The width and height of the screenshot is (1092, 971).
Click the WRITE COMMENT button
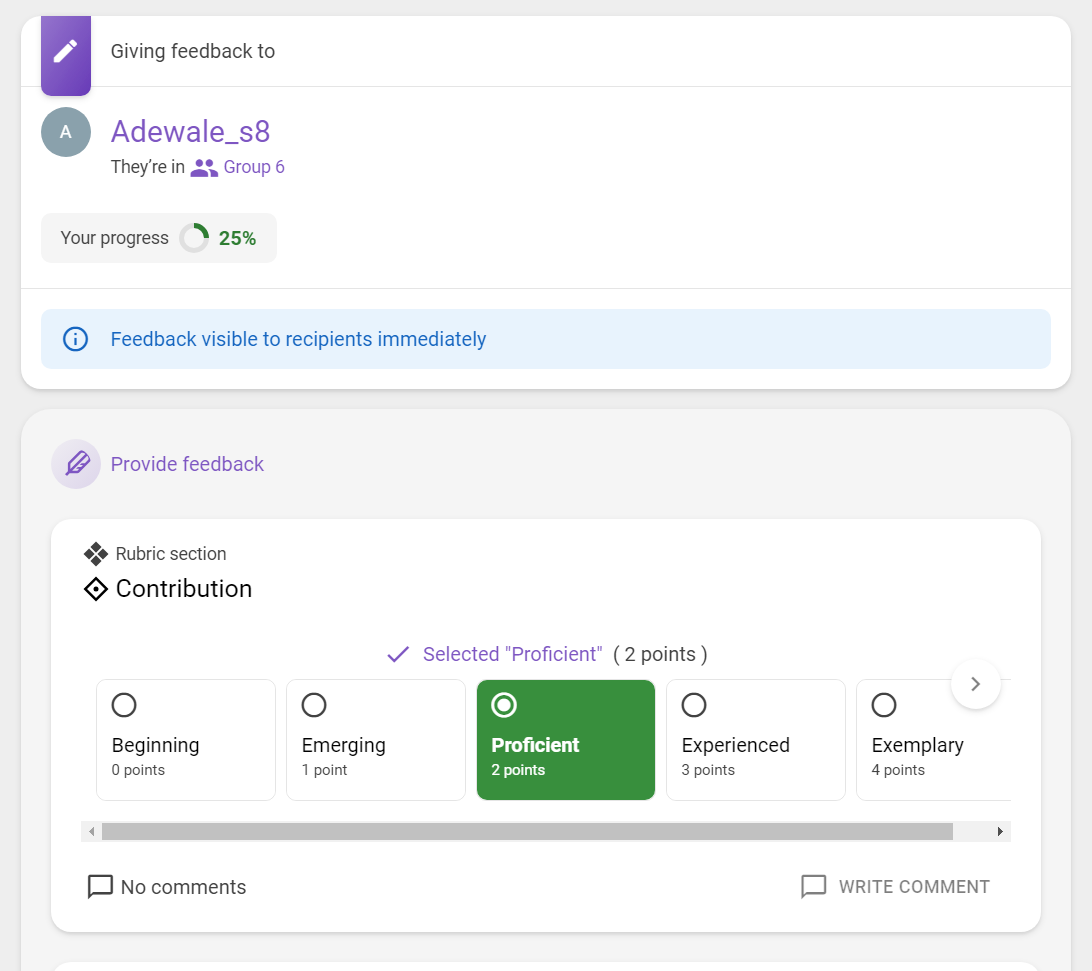click(x=895, y=887)
